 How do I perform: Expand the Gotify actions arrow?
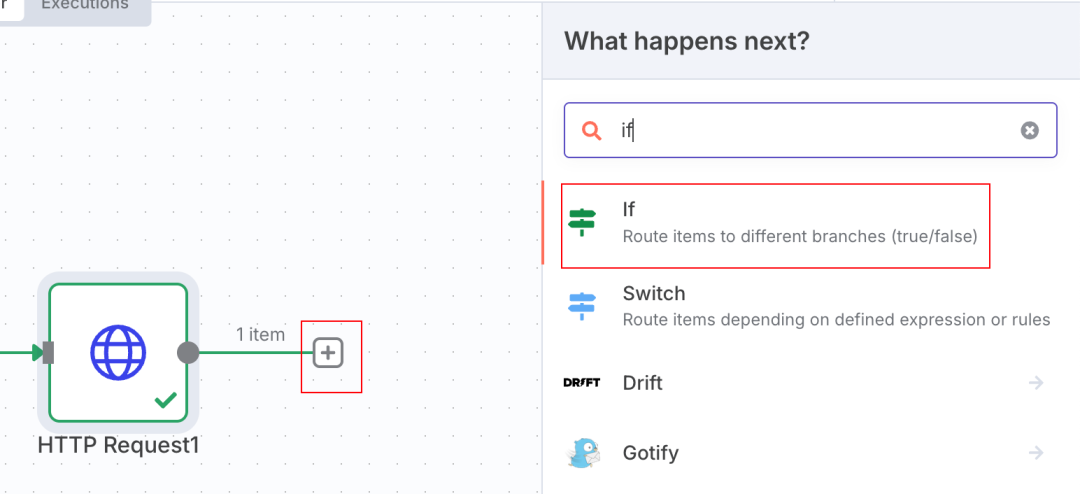1036,453
